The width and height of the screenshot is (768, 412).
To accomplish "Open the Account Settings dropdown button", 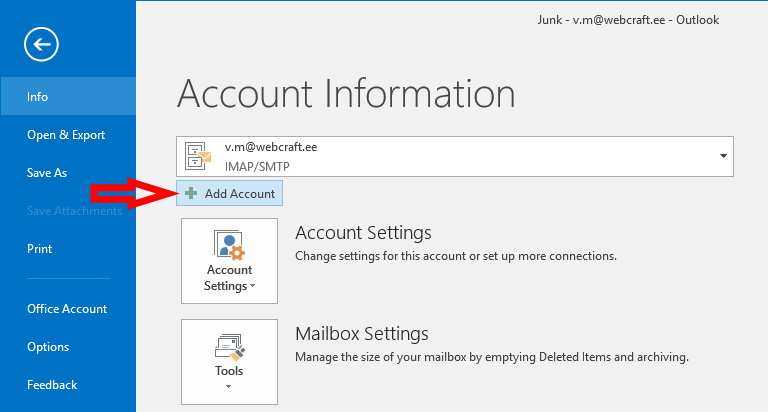I will pyautogui.click(x=229, y=261).
